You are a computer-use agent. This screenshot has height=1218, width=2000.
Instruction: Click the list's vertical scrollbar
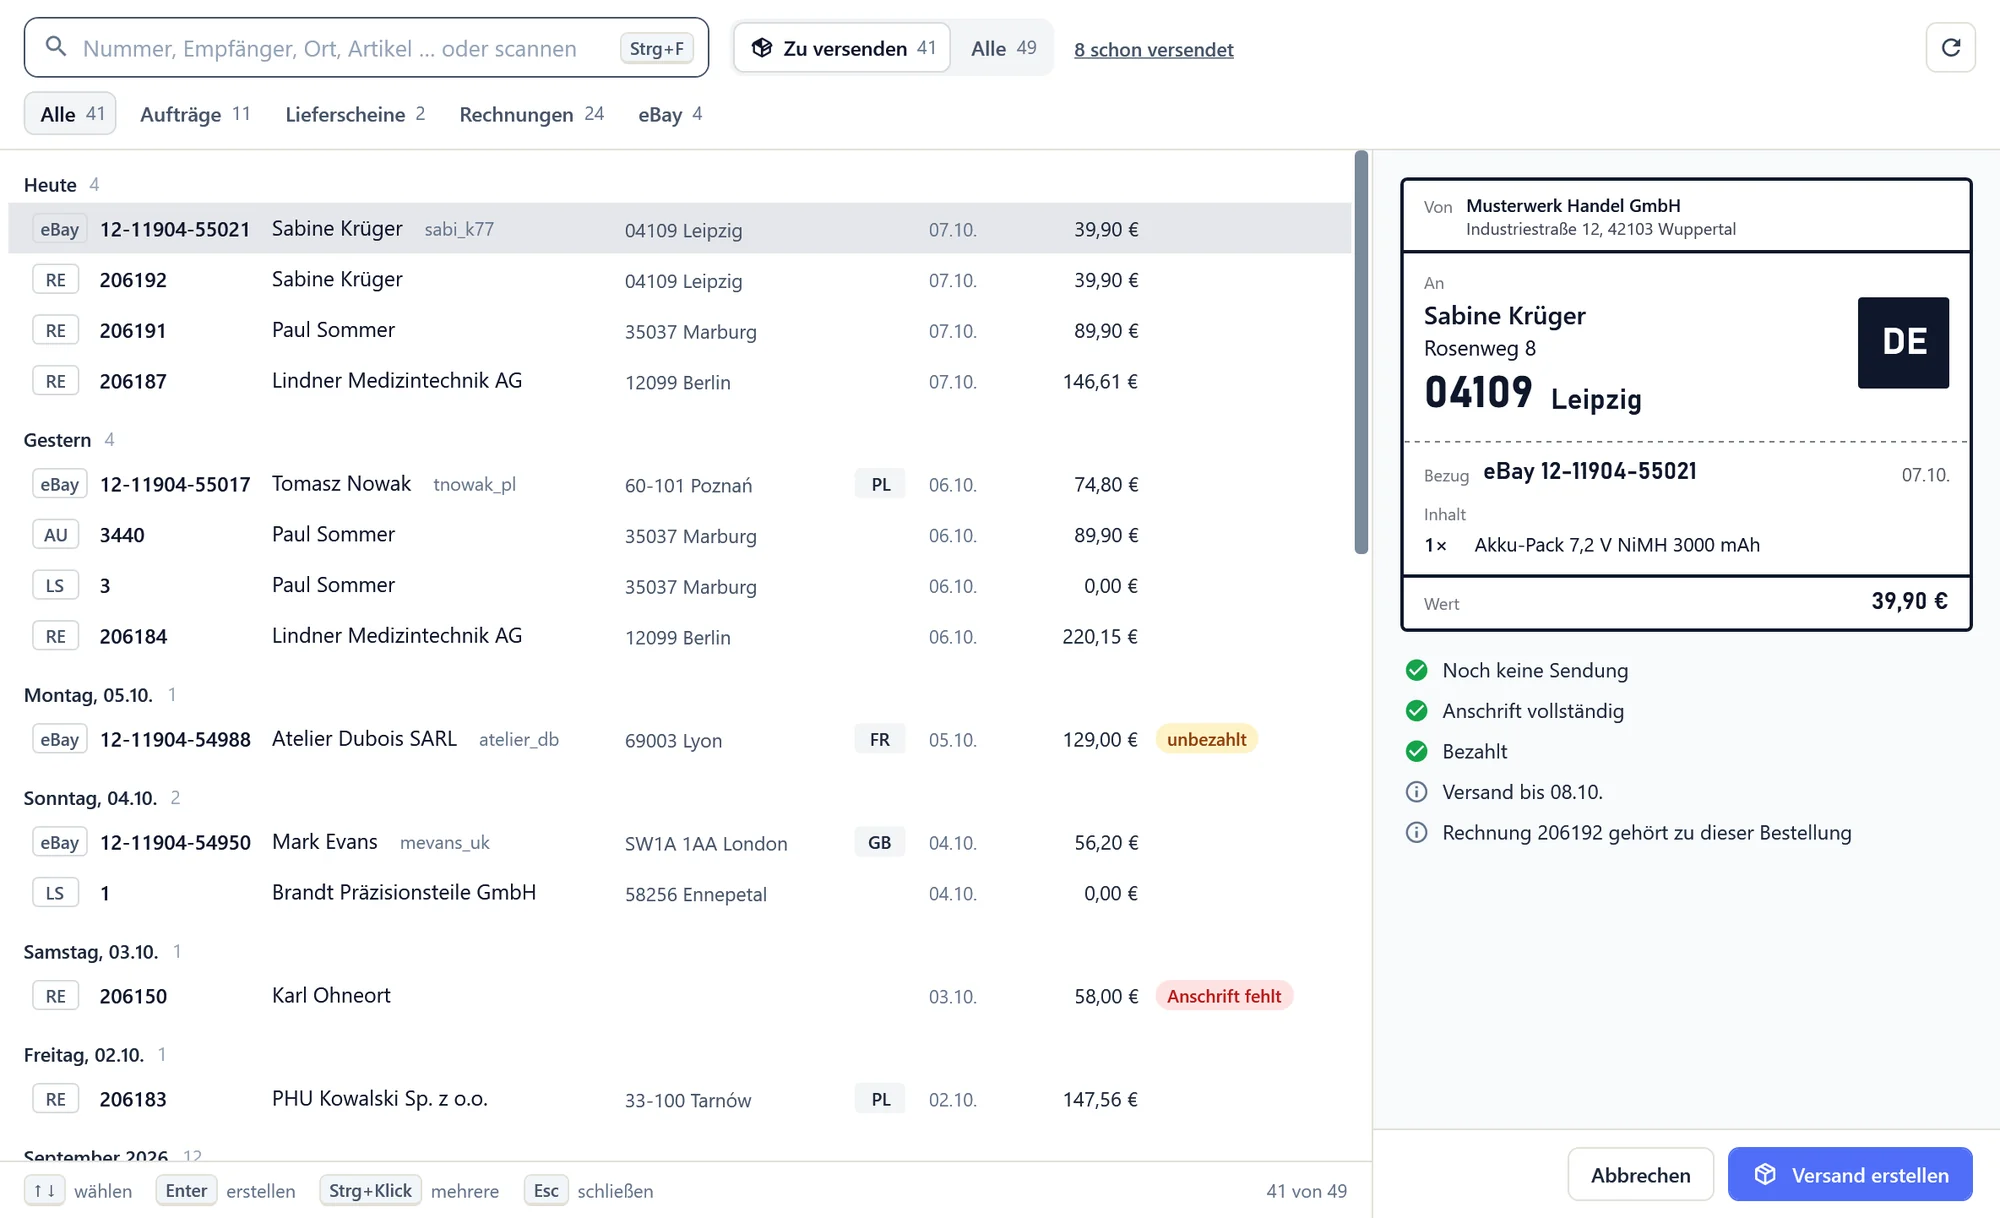[1361, 352]
